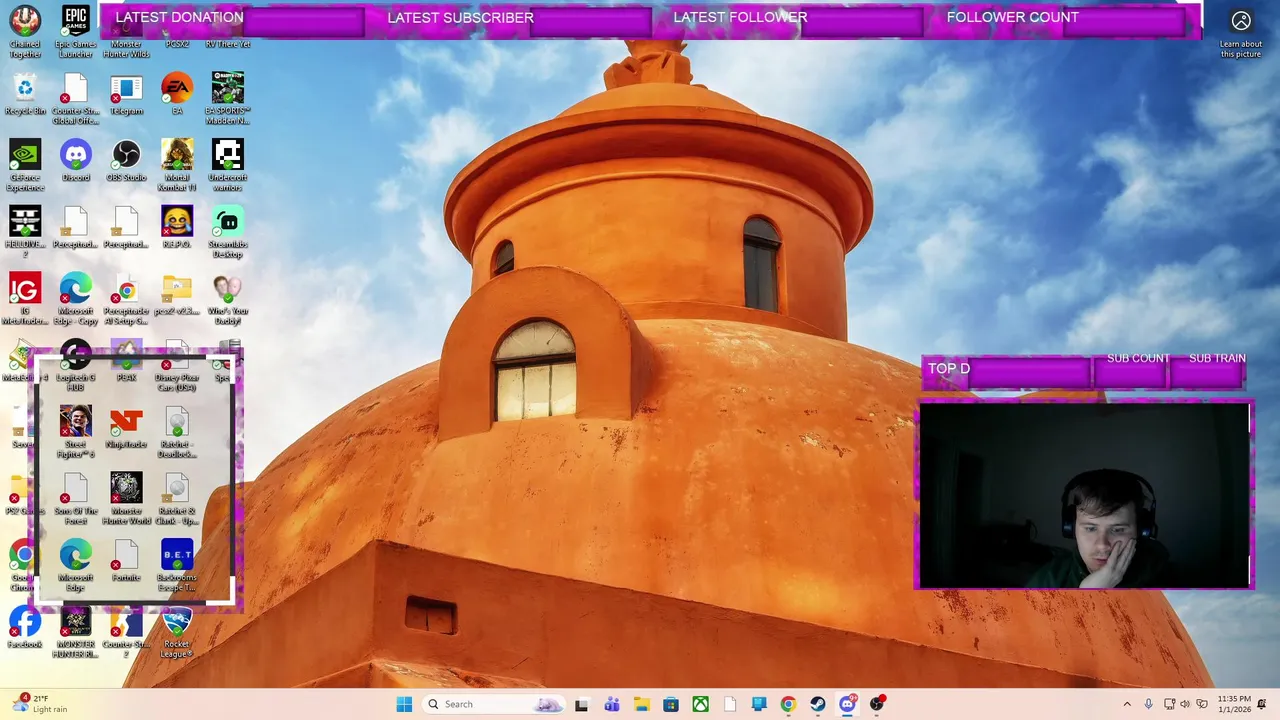Select Mortal Kombat 11 shortcut
The image size is (1280, 720).
tap(177, 165)
